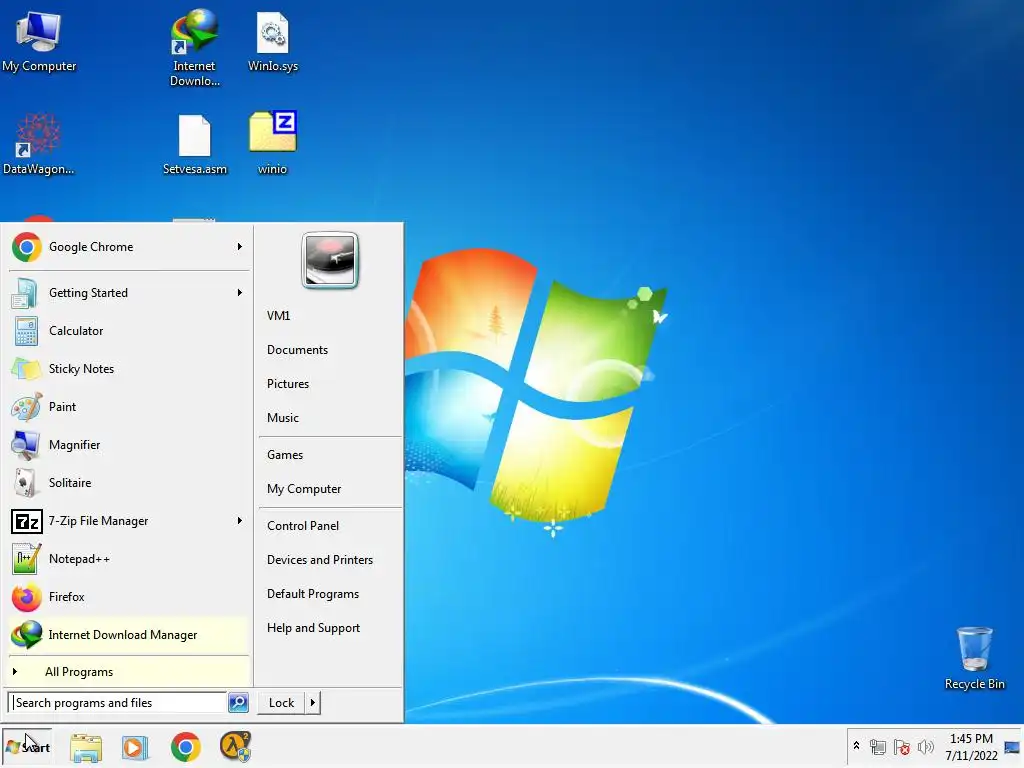Image resolution: width=1024 pixels, height=768 pixels.
Task: Select DataWagon desktop shortcut
Action: click(39, 144)
